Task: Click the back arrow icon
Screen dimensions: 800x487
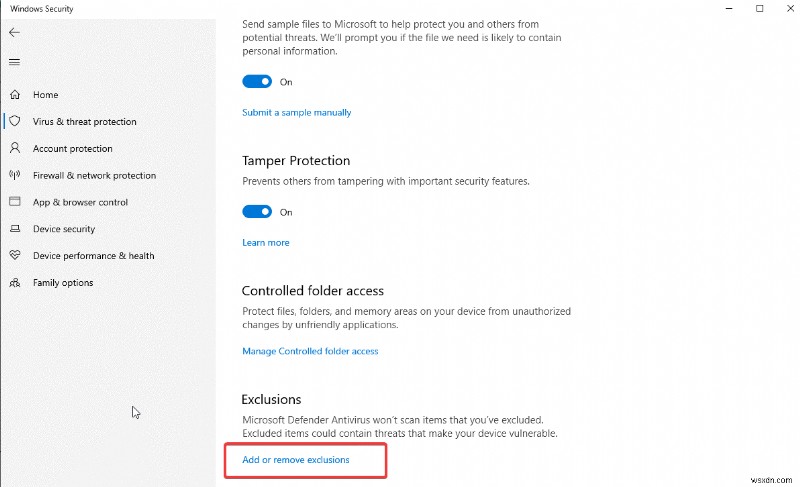Action: point(14,32)
